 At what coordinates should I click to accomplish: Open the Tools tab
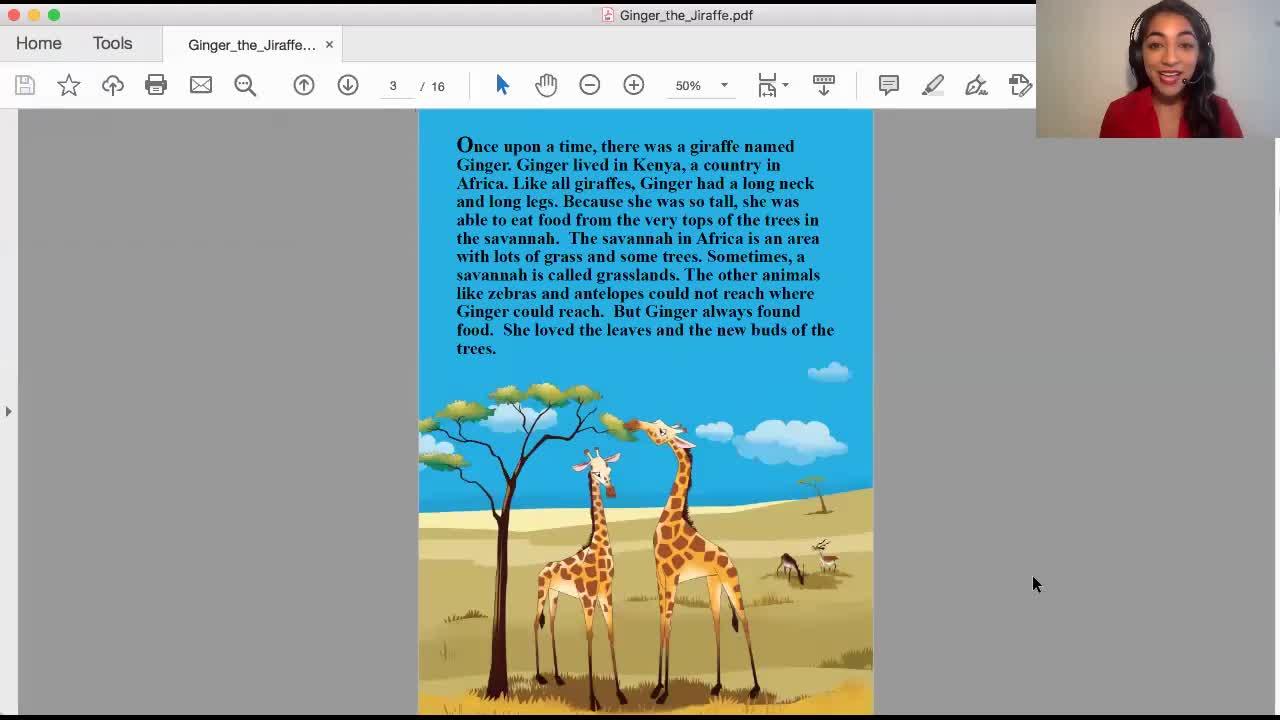click(112, 44)
